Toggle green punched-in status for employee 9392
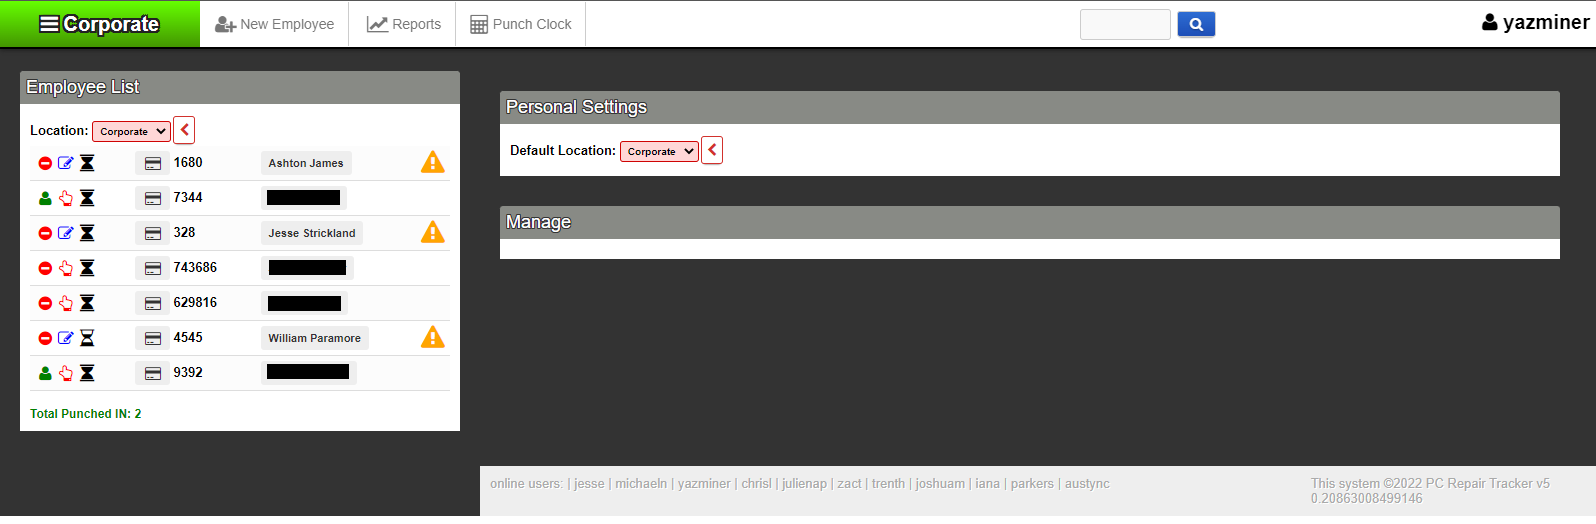 pos(45,373)
